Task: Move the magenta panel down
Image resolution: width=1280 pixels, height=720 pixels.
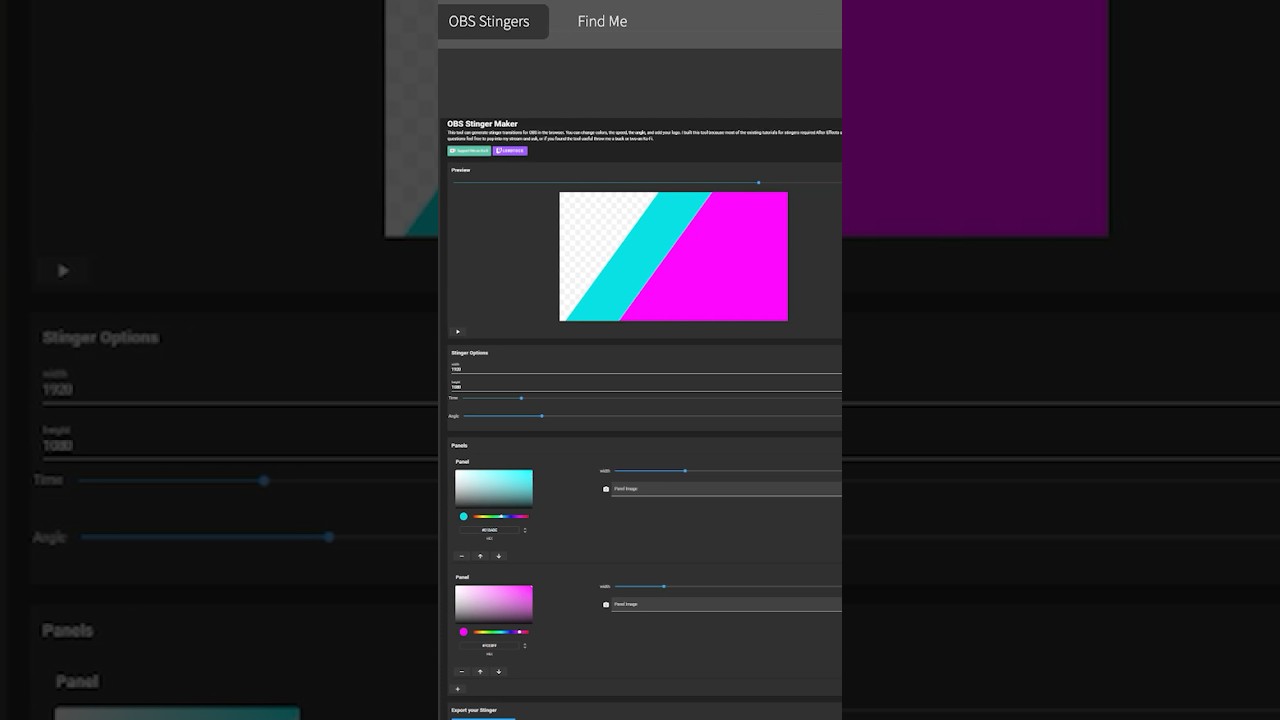Action: (x=499, y=672)
